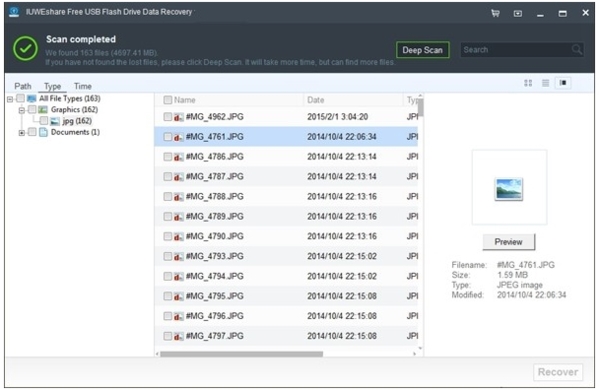Viewport: 599px width, 390px height.
Task: Check the box for #MG_4793.JPG
Action: [x=167, y=256]
